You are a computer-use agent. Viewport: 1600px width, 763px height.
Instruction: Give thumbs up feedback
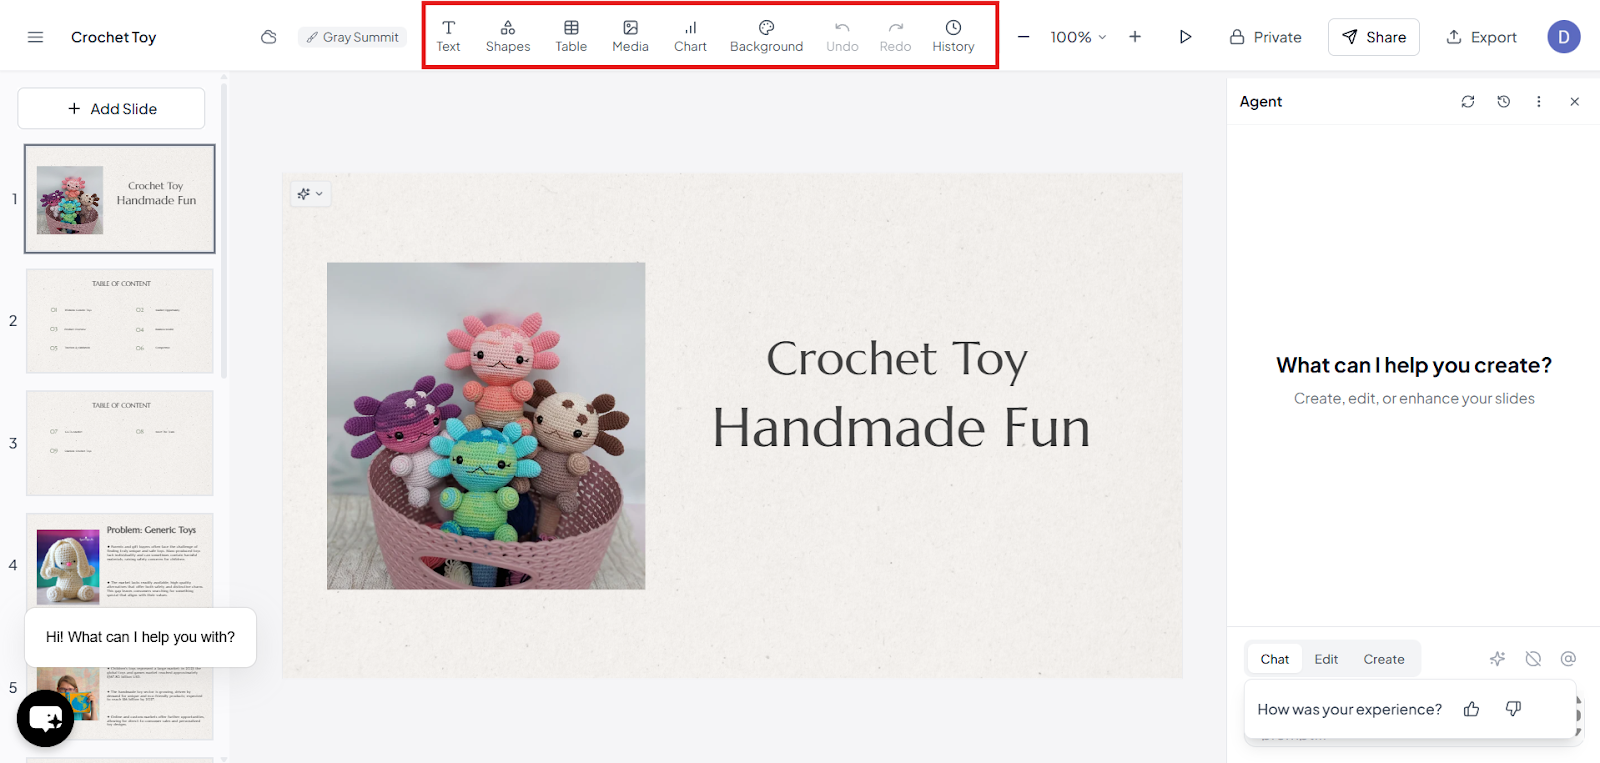1471,709
